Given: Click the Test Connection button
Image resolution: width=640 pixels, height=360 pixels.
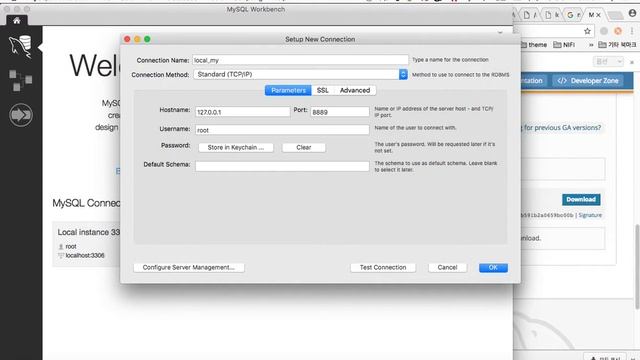Looking at the screenshot, I should tap(383, 267).
